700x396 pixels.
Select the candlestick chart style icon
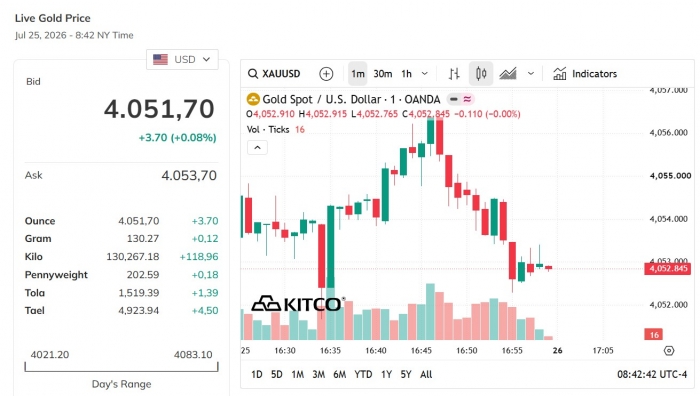[481, 74]
